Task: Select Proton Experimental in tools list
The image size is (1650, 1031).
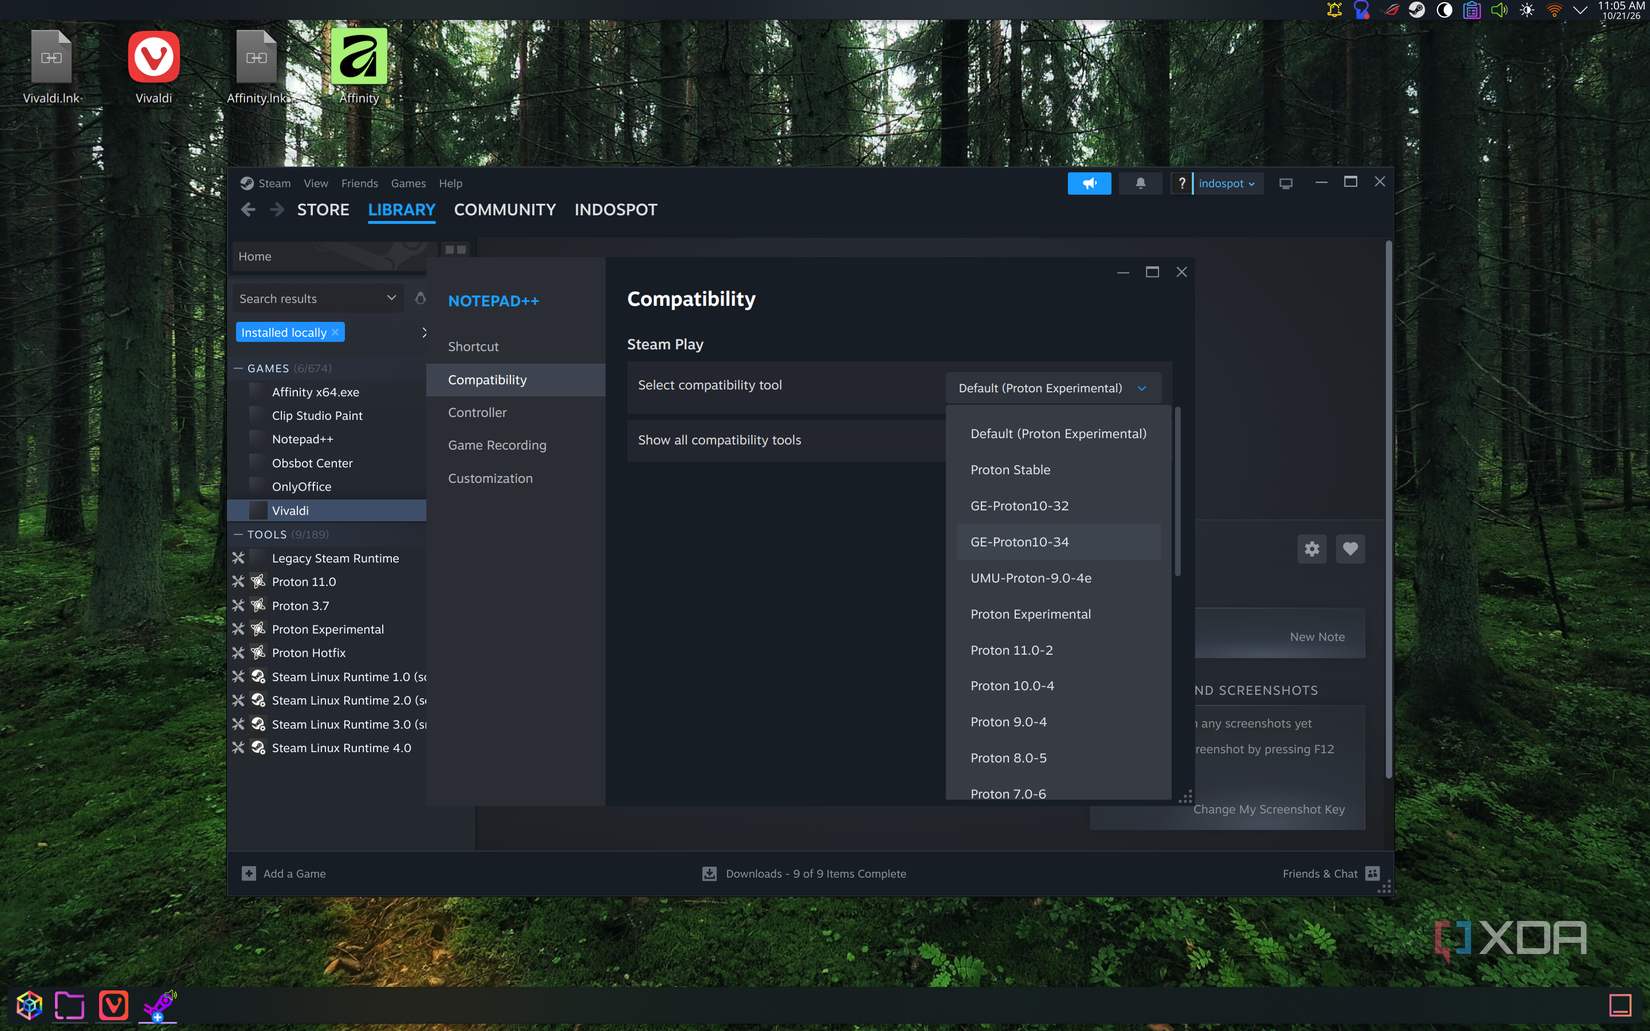Action: 327,629
